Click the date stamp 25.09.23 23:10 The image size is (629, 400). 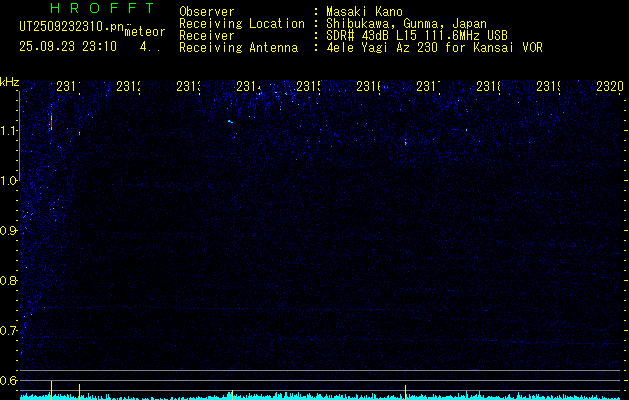click(68, 47)
